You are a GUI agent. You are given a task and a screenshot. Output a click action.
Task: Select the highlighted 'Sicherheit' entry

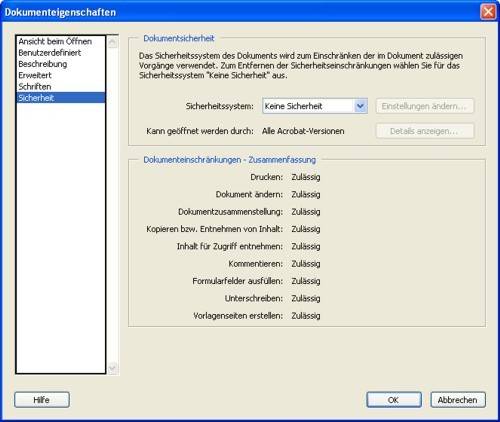61,98
